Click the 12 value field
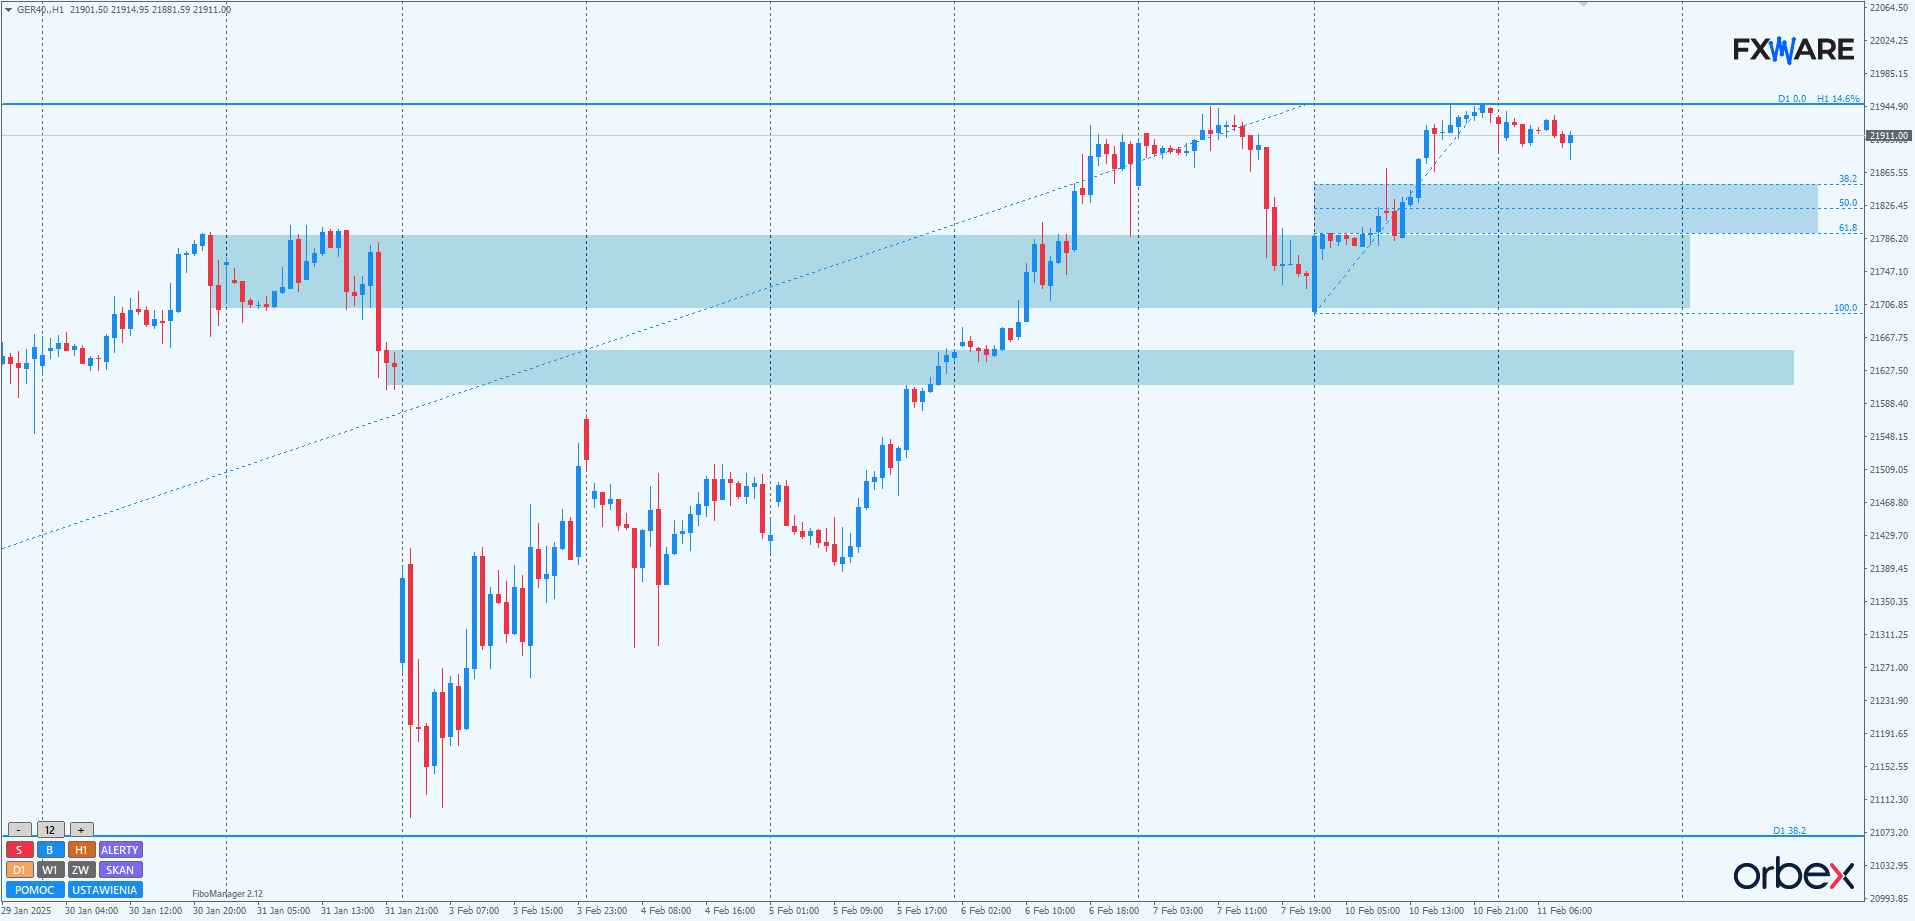 point(50,830)
